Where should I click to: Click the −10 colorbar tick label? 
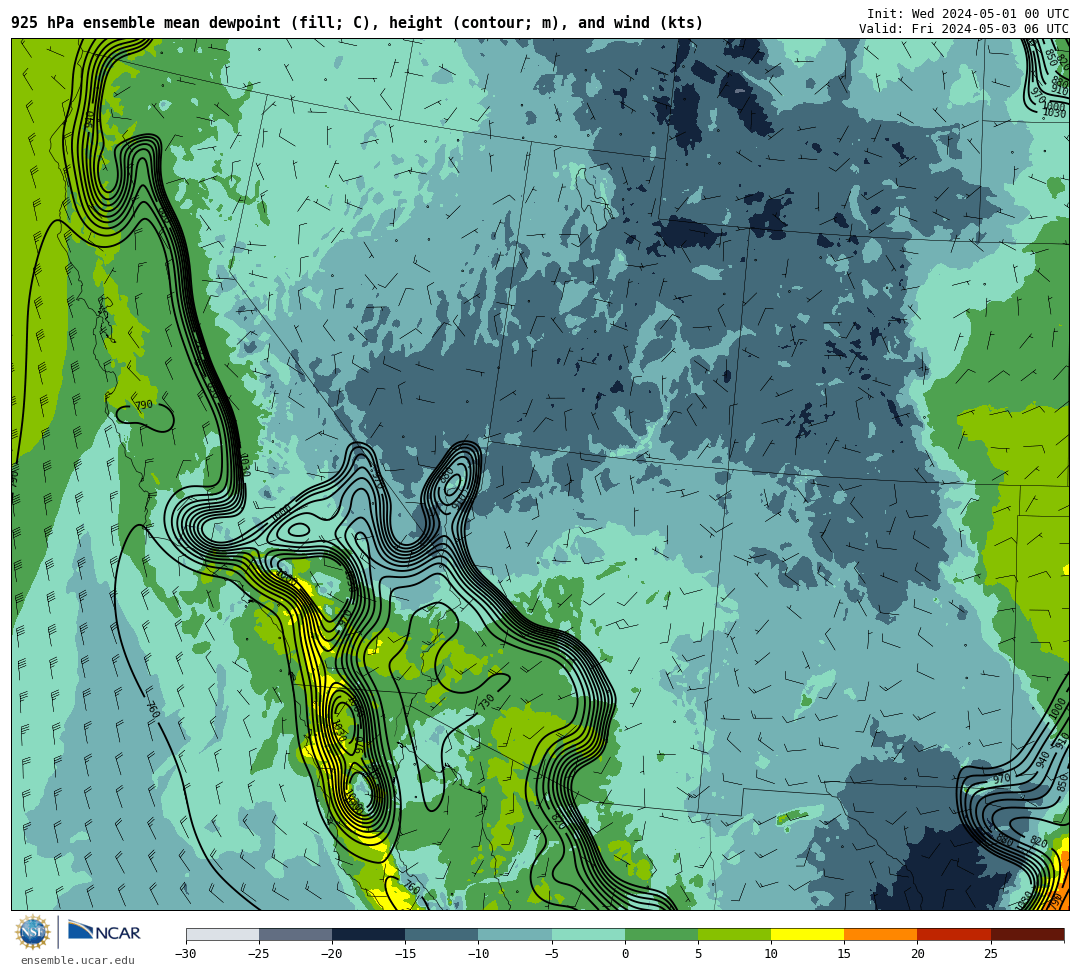pos(478,954)
